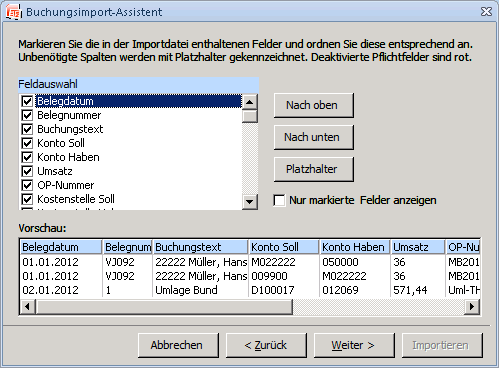This screenshot has height=368, width=499.
Task: Click the Nach unten button
Action: 314,137
